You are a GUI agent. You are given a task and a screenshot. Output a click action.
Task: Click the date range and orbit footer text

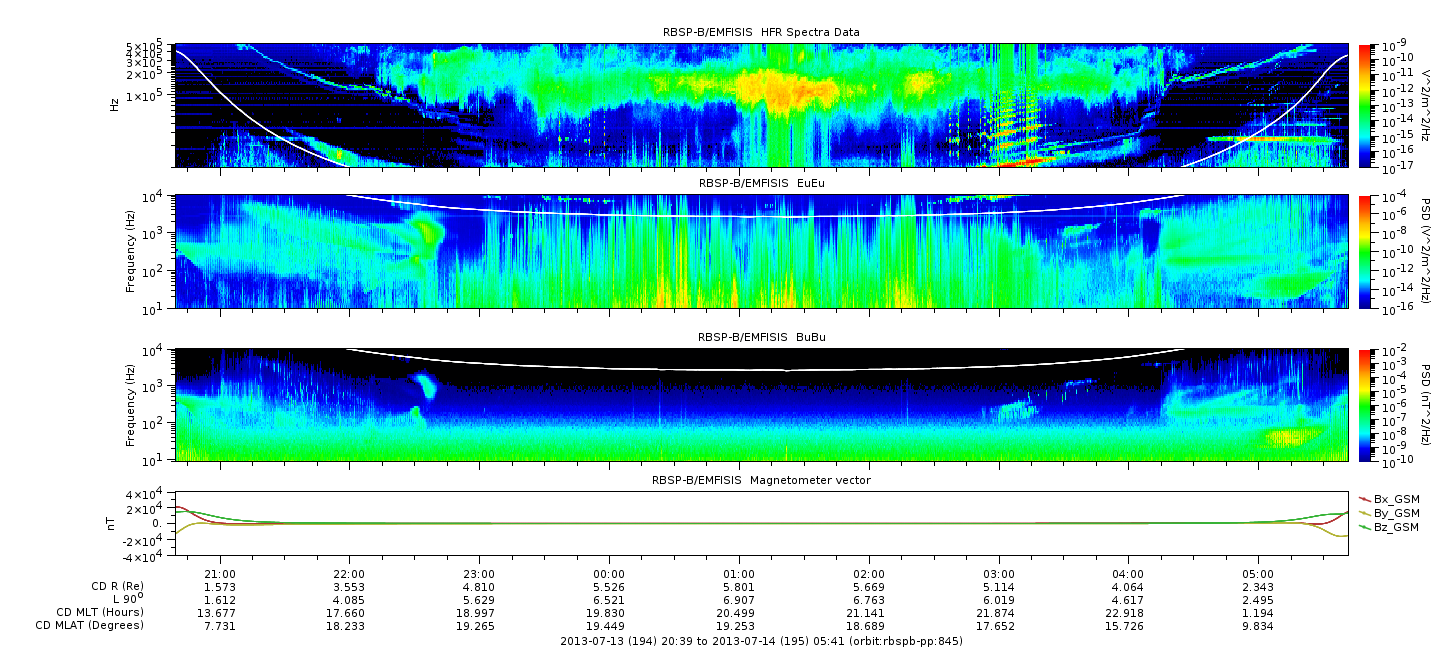760,641
